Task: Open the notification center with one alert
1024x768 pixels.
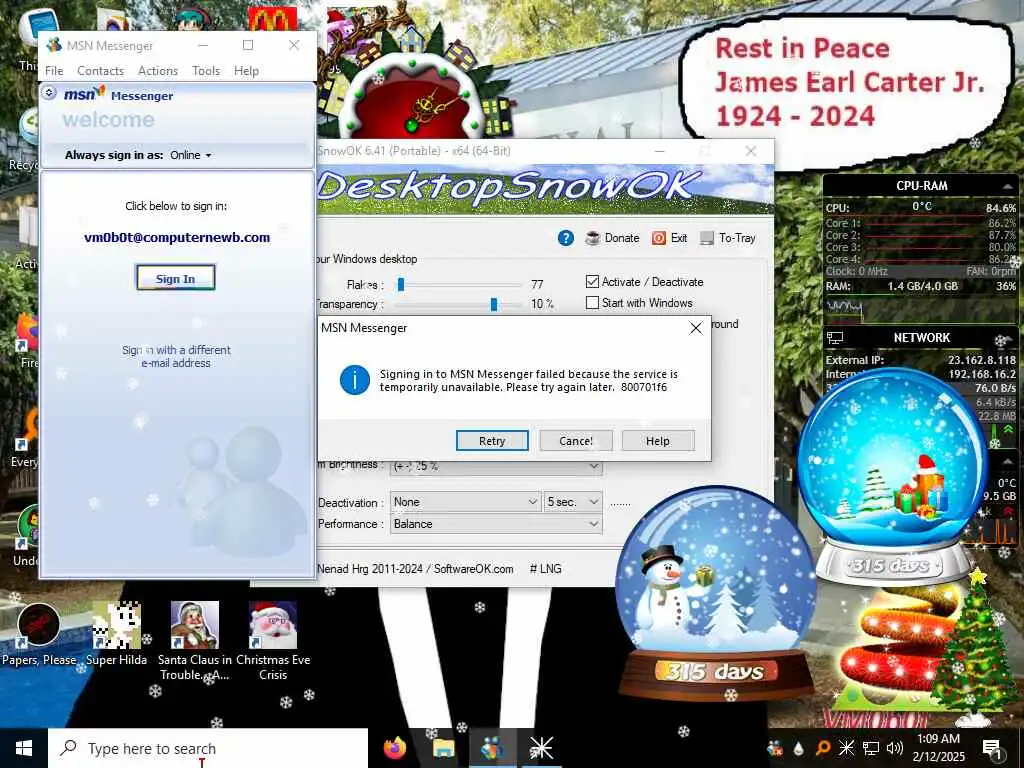Action: coord(992,748)
